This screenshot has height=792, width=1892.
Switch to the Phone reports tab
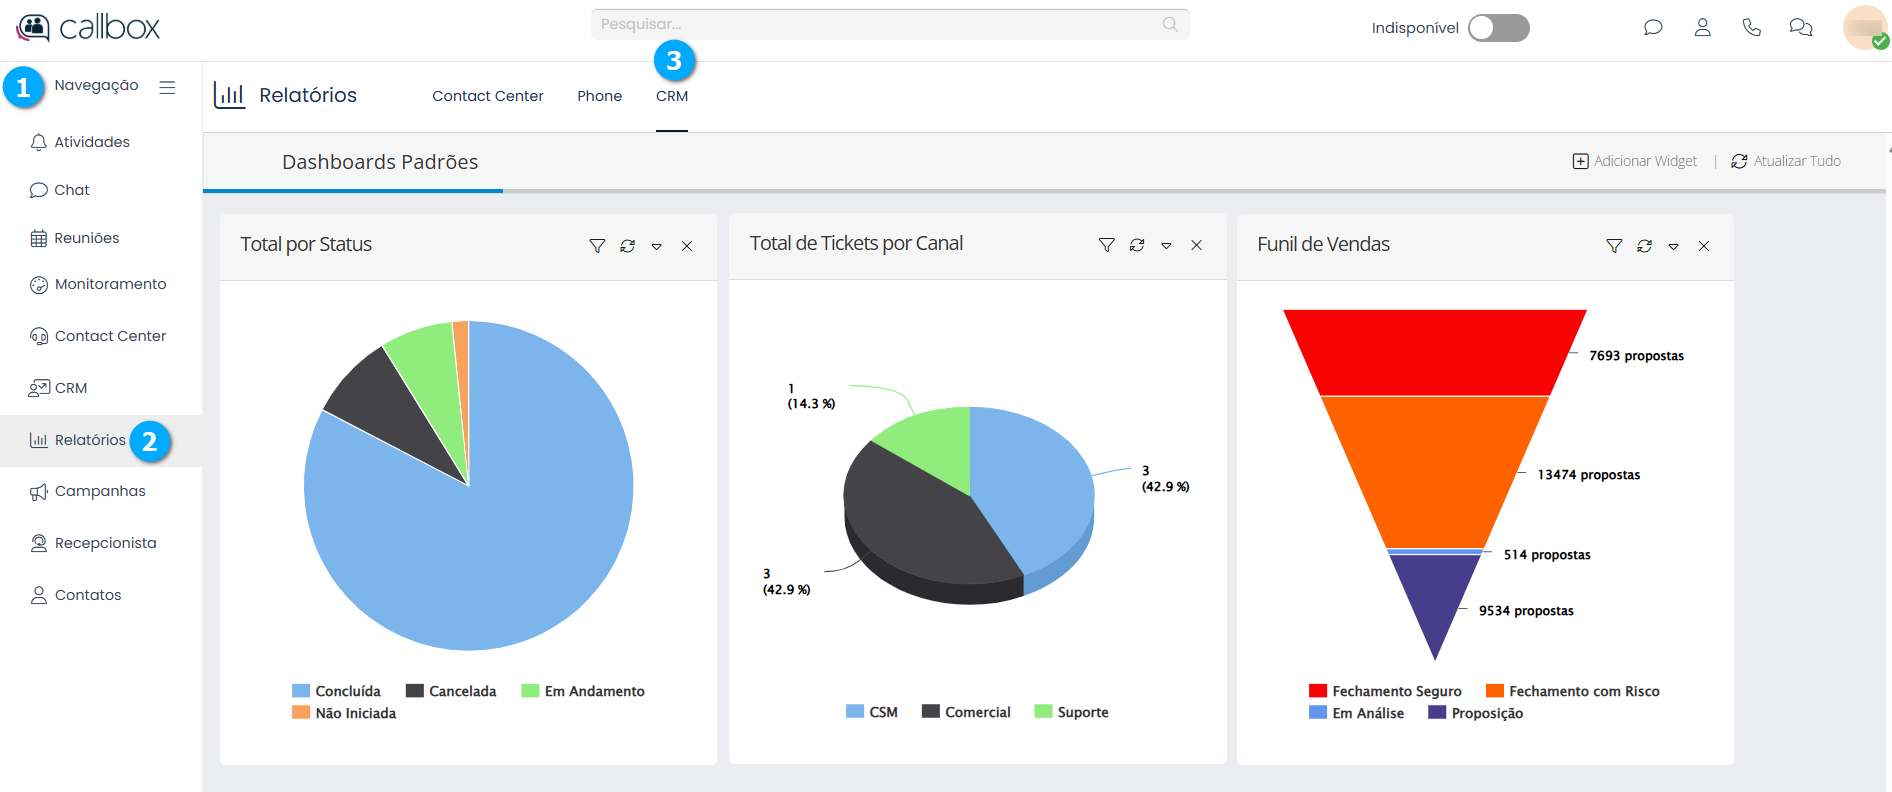click(599, 96)
